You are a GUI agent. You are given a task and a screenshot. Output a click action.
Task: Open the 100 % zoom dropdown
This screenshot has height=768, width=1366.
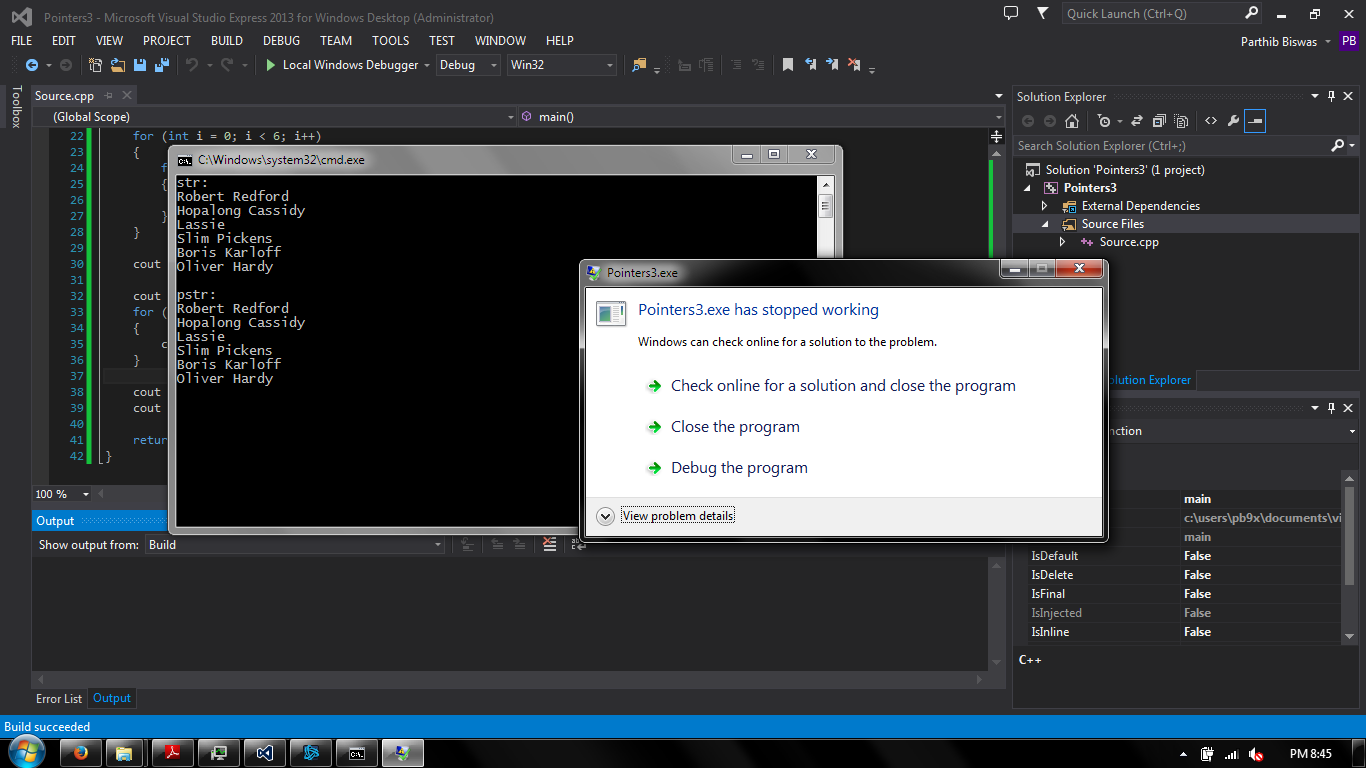coord(85,494)
